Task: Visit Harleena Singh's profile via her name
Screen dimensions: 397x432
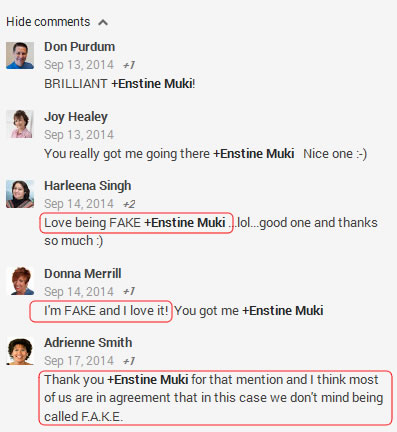Action: coord(87,186)
